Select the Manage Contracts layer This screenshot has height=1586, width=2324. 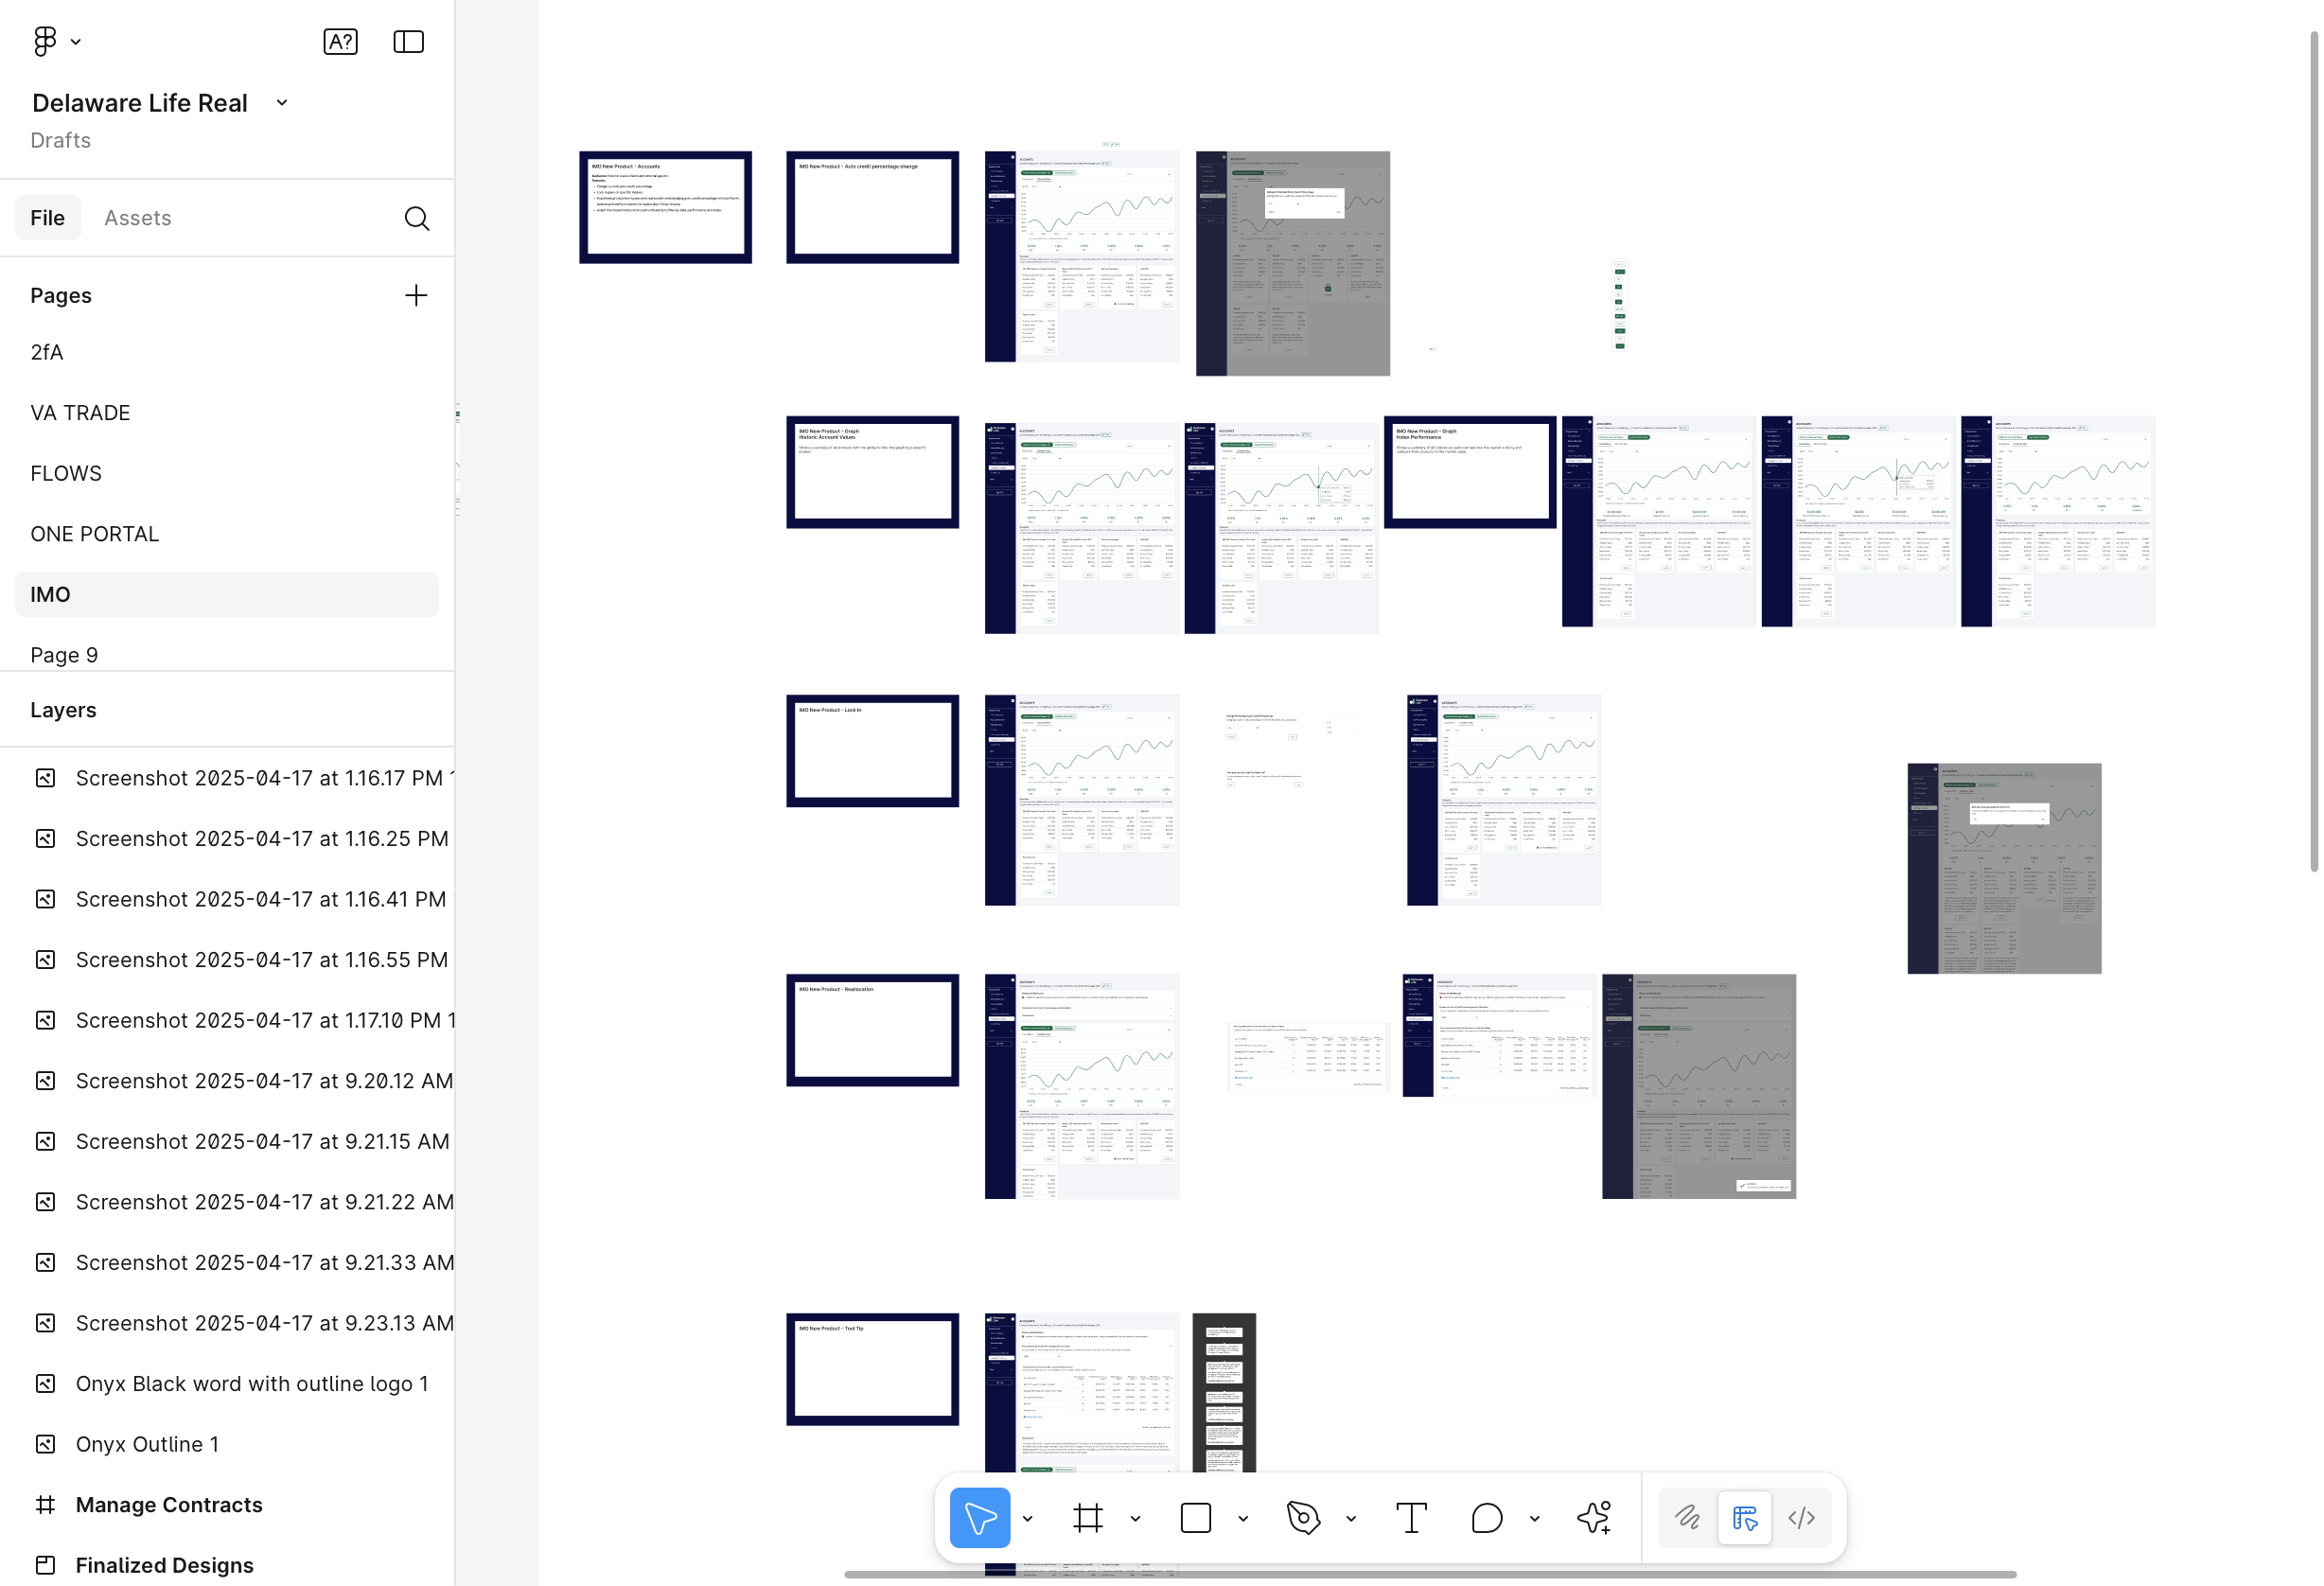point(168,1504)
